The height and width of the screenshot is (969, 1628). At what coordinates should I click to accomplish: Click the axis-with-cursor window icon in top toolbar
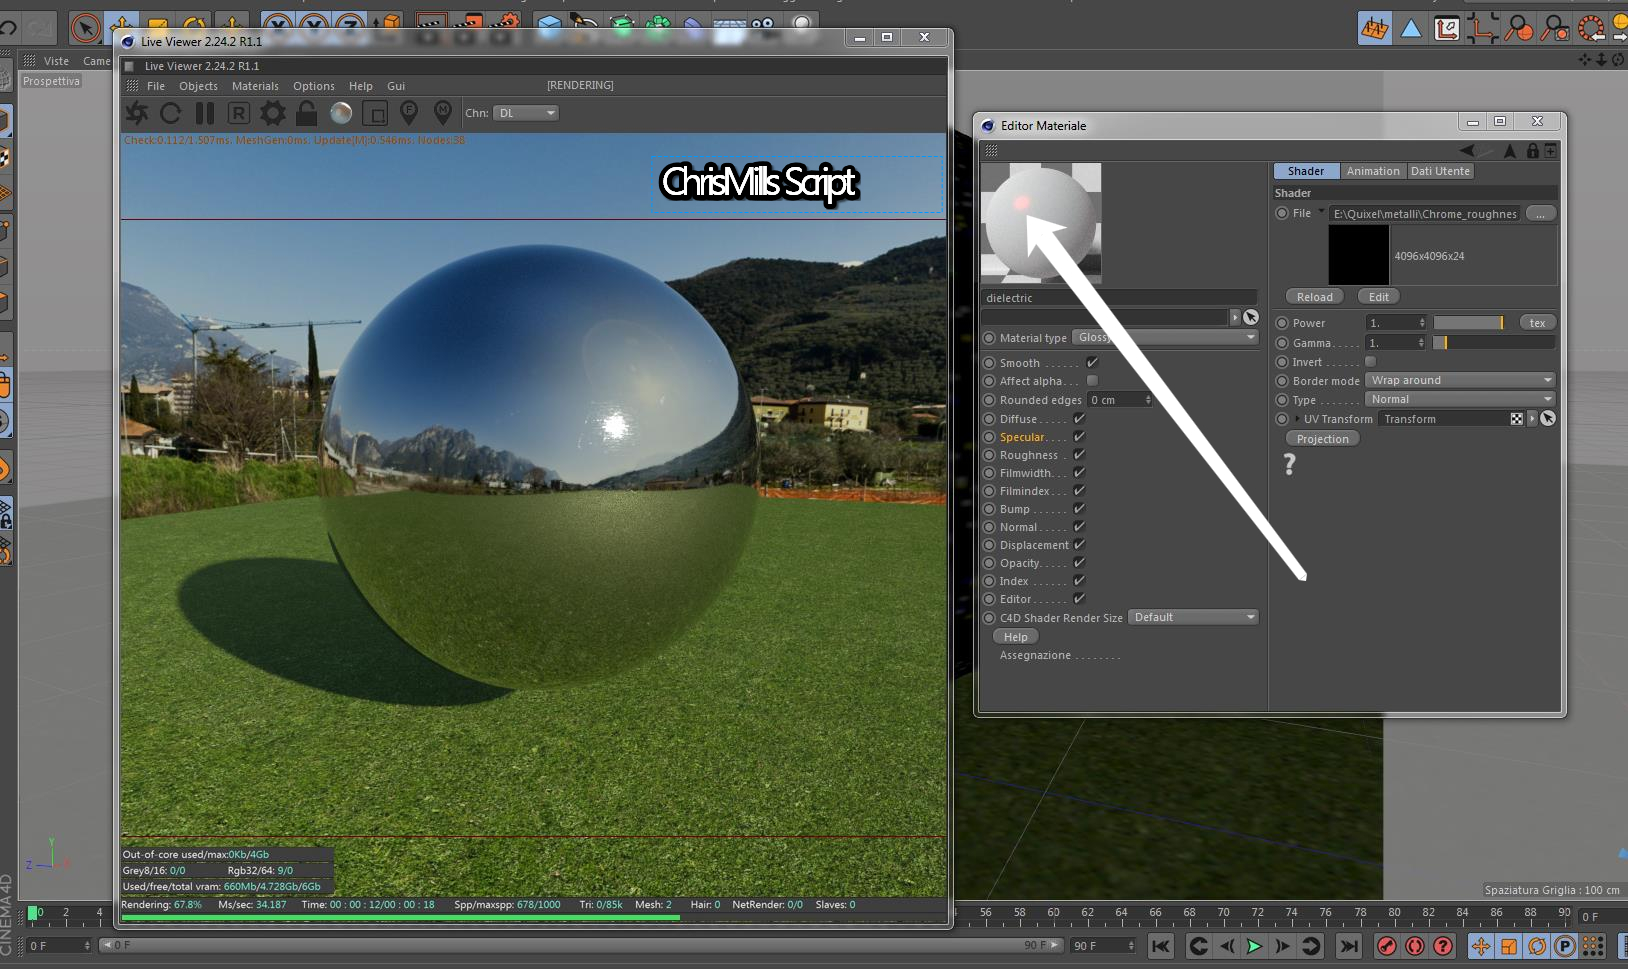tap(1447, 28)
